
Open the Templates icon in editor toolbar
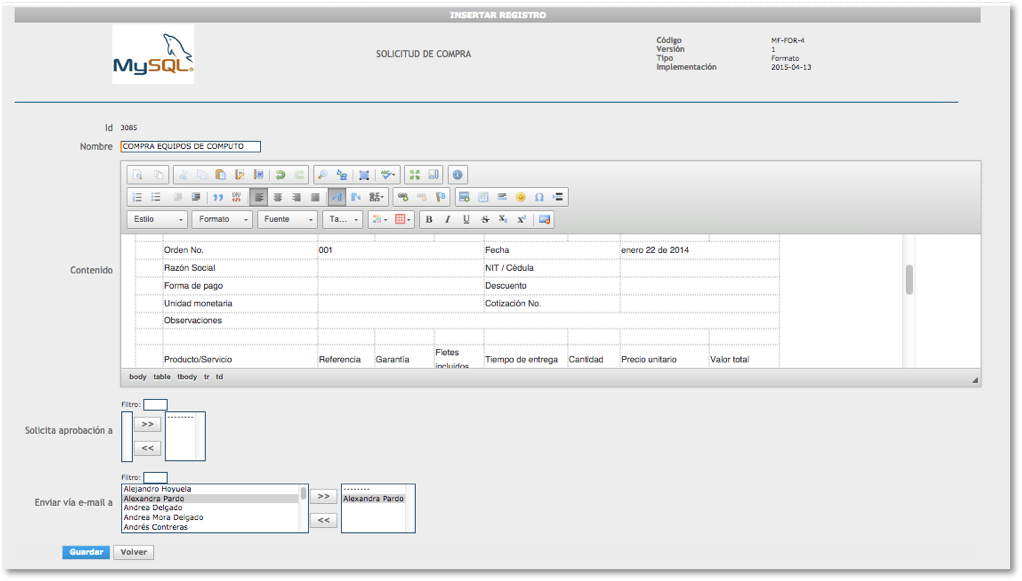[x=158, y=175]
